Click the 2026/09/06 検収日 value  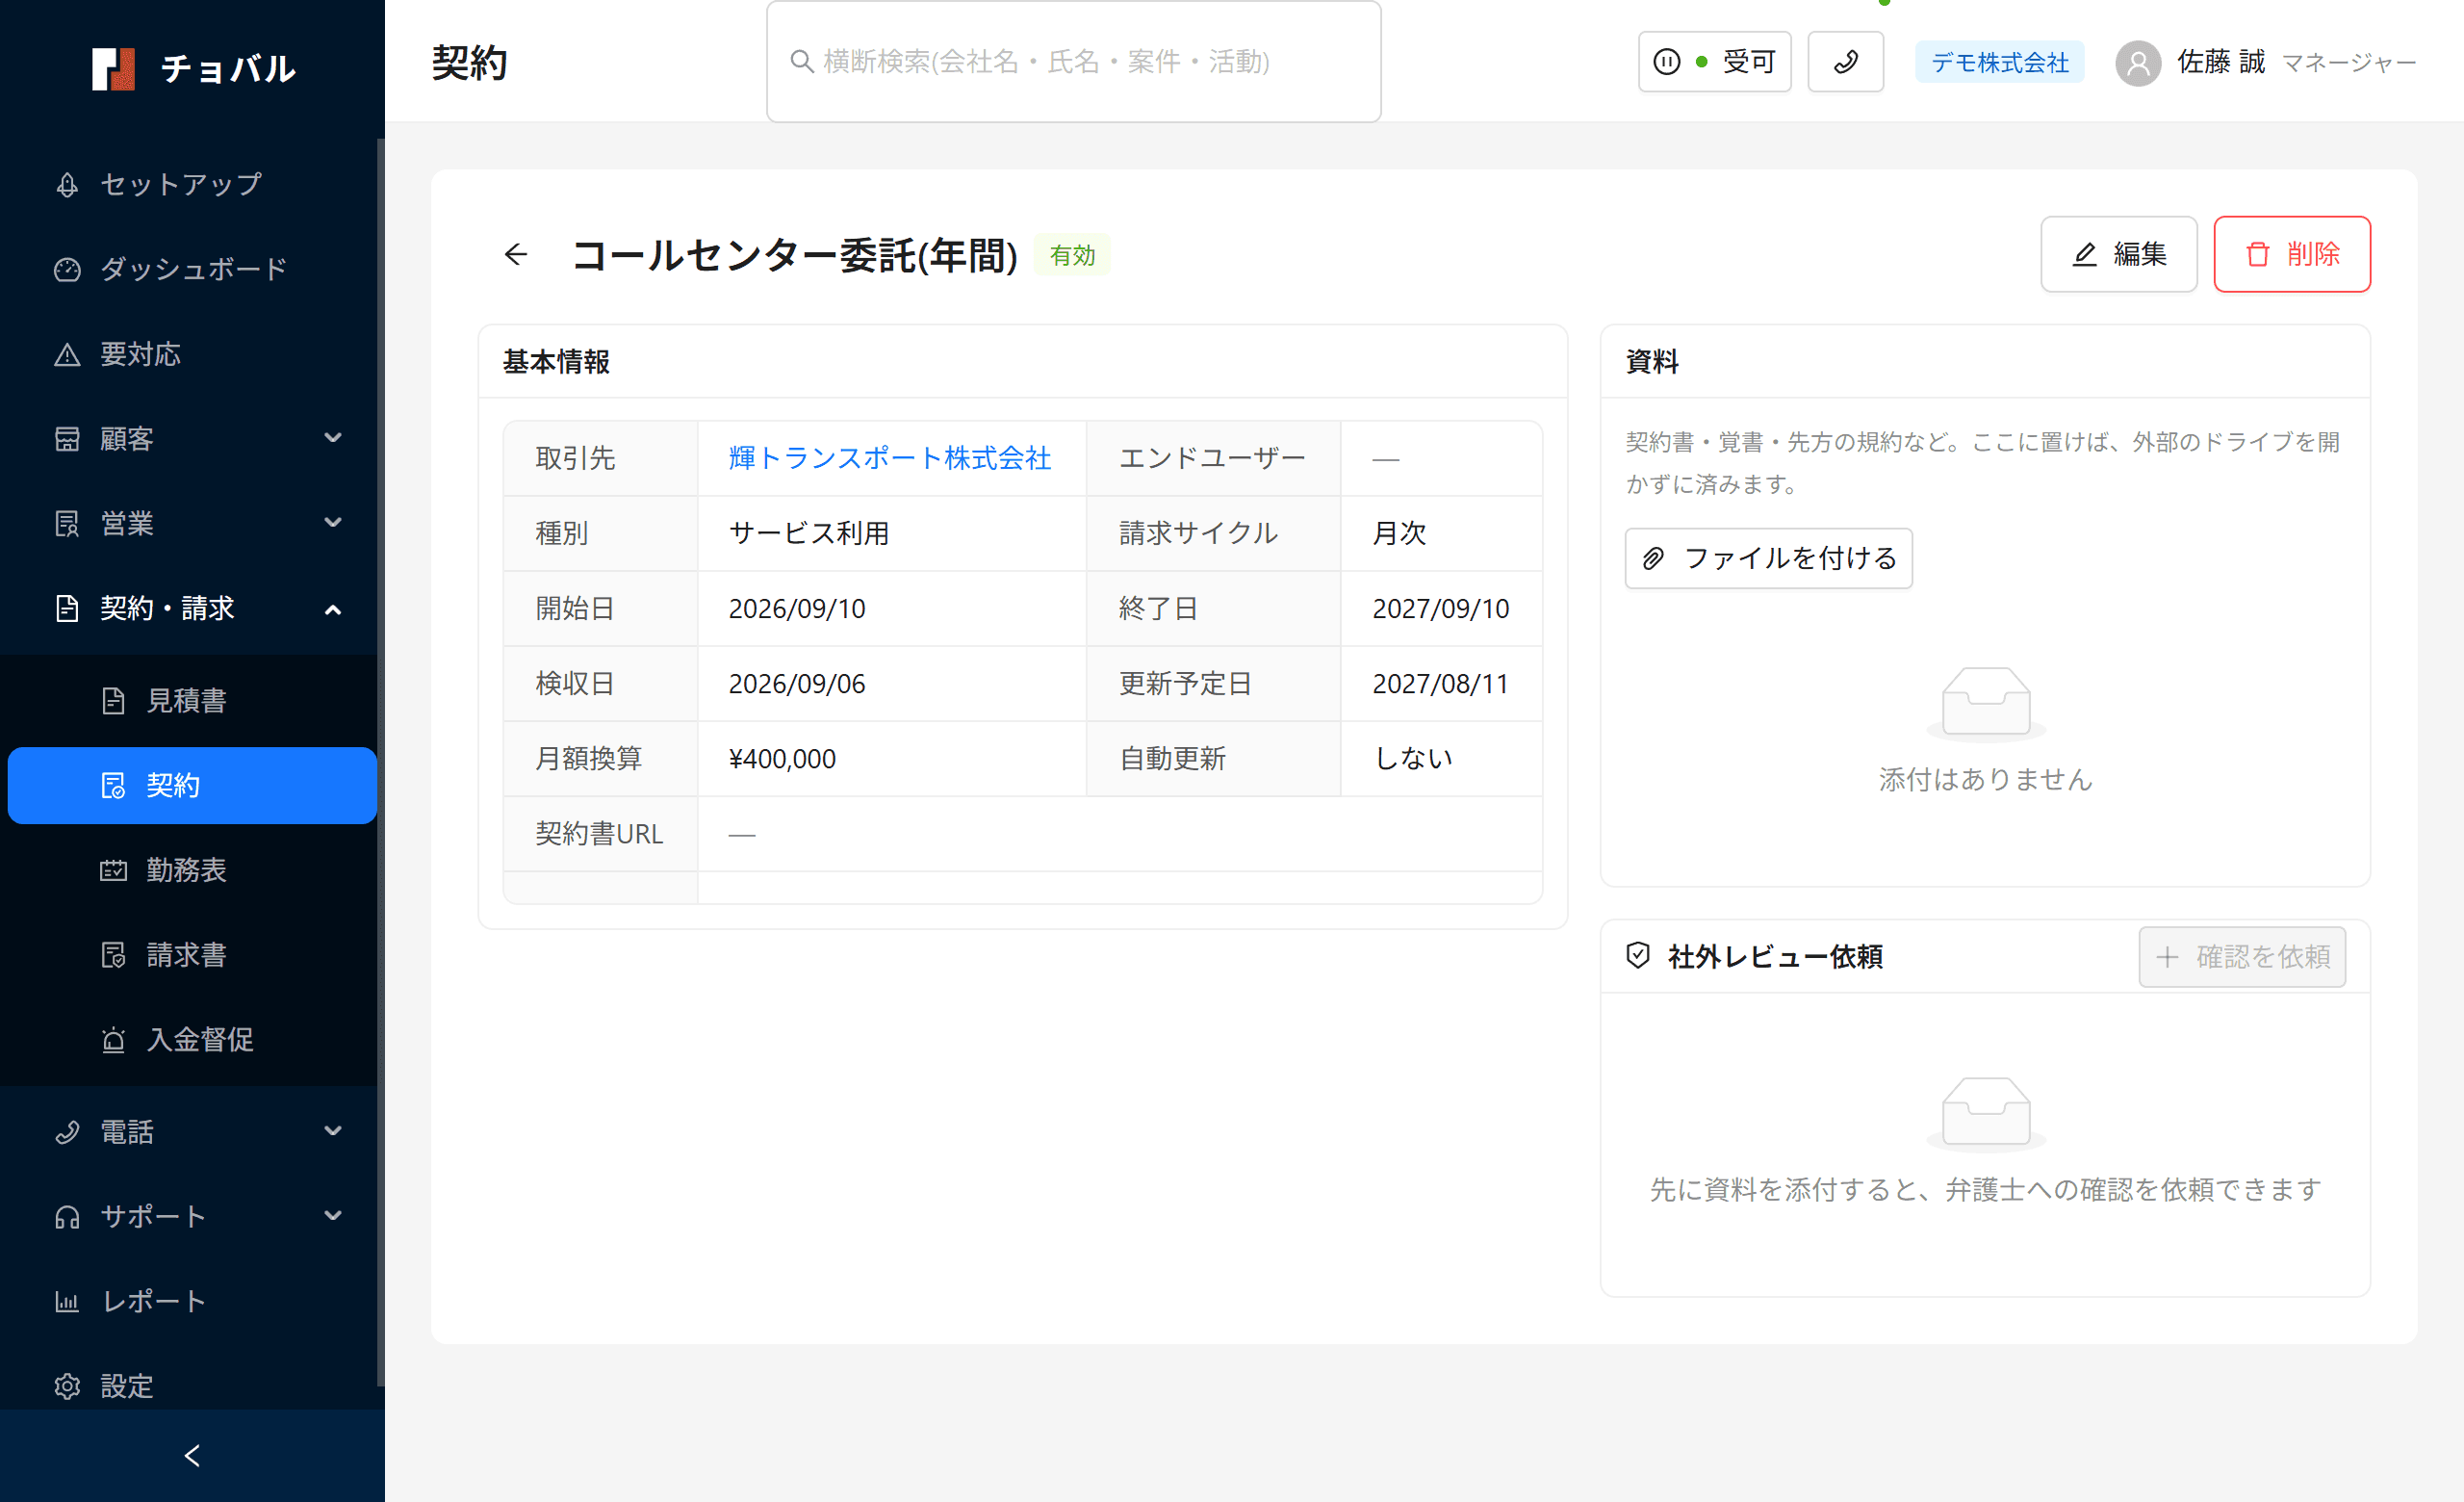(x=797, y=684)
